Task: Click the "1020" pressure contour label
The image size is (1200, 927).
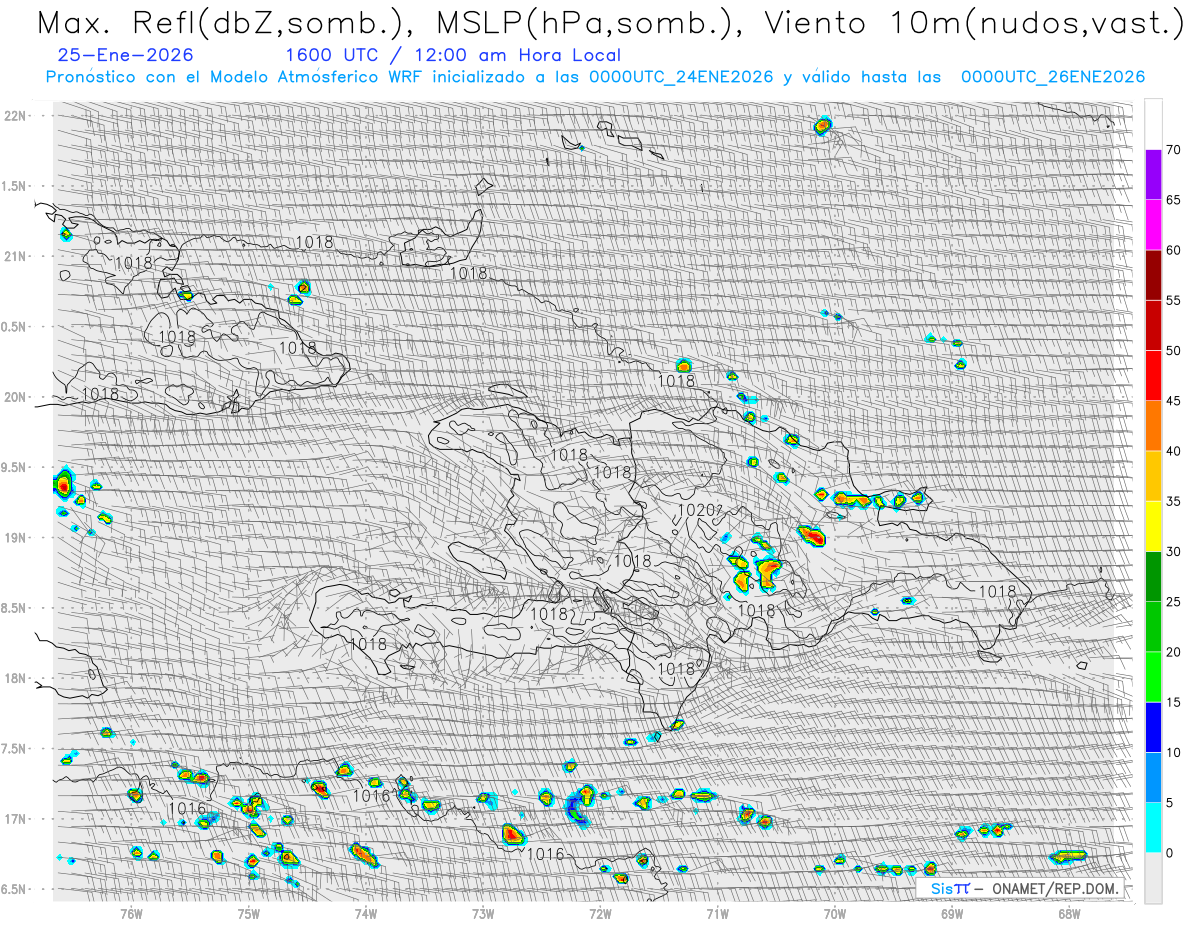Action: pos(696,511)
